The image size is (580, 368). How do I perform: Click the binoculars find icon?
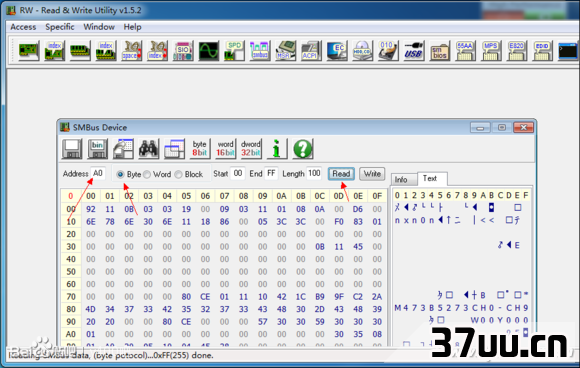tap(149, 149)
